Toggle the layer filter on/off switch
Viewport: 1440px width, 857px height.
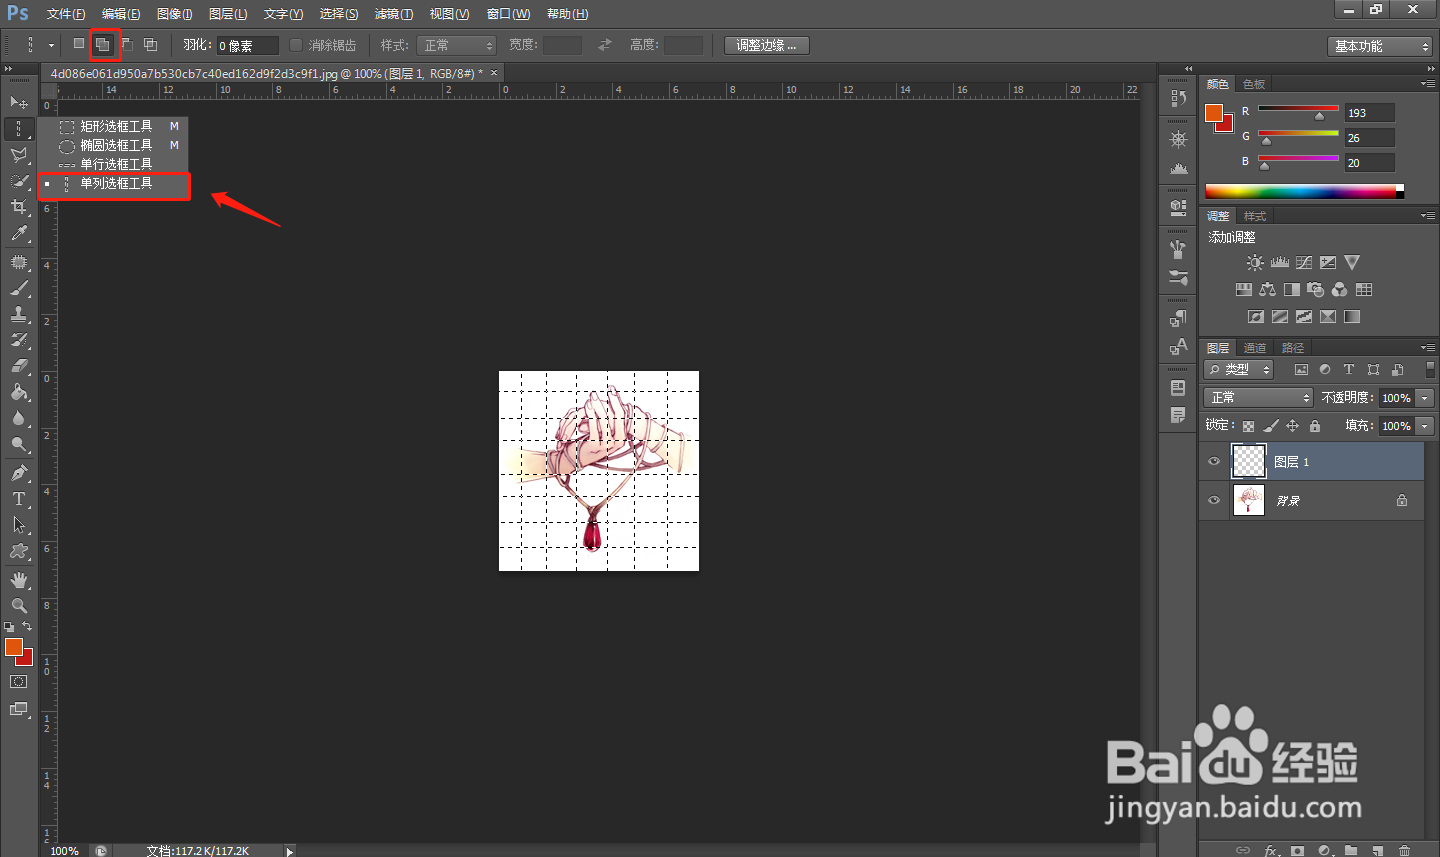pyautogui.click(x=1430, y=369)
